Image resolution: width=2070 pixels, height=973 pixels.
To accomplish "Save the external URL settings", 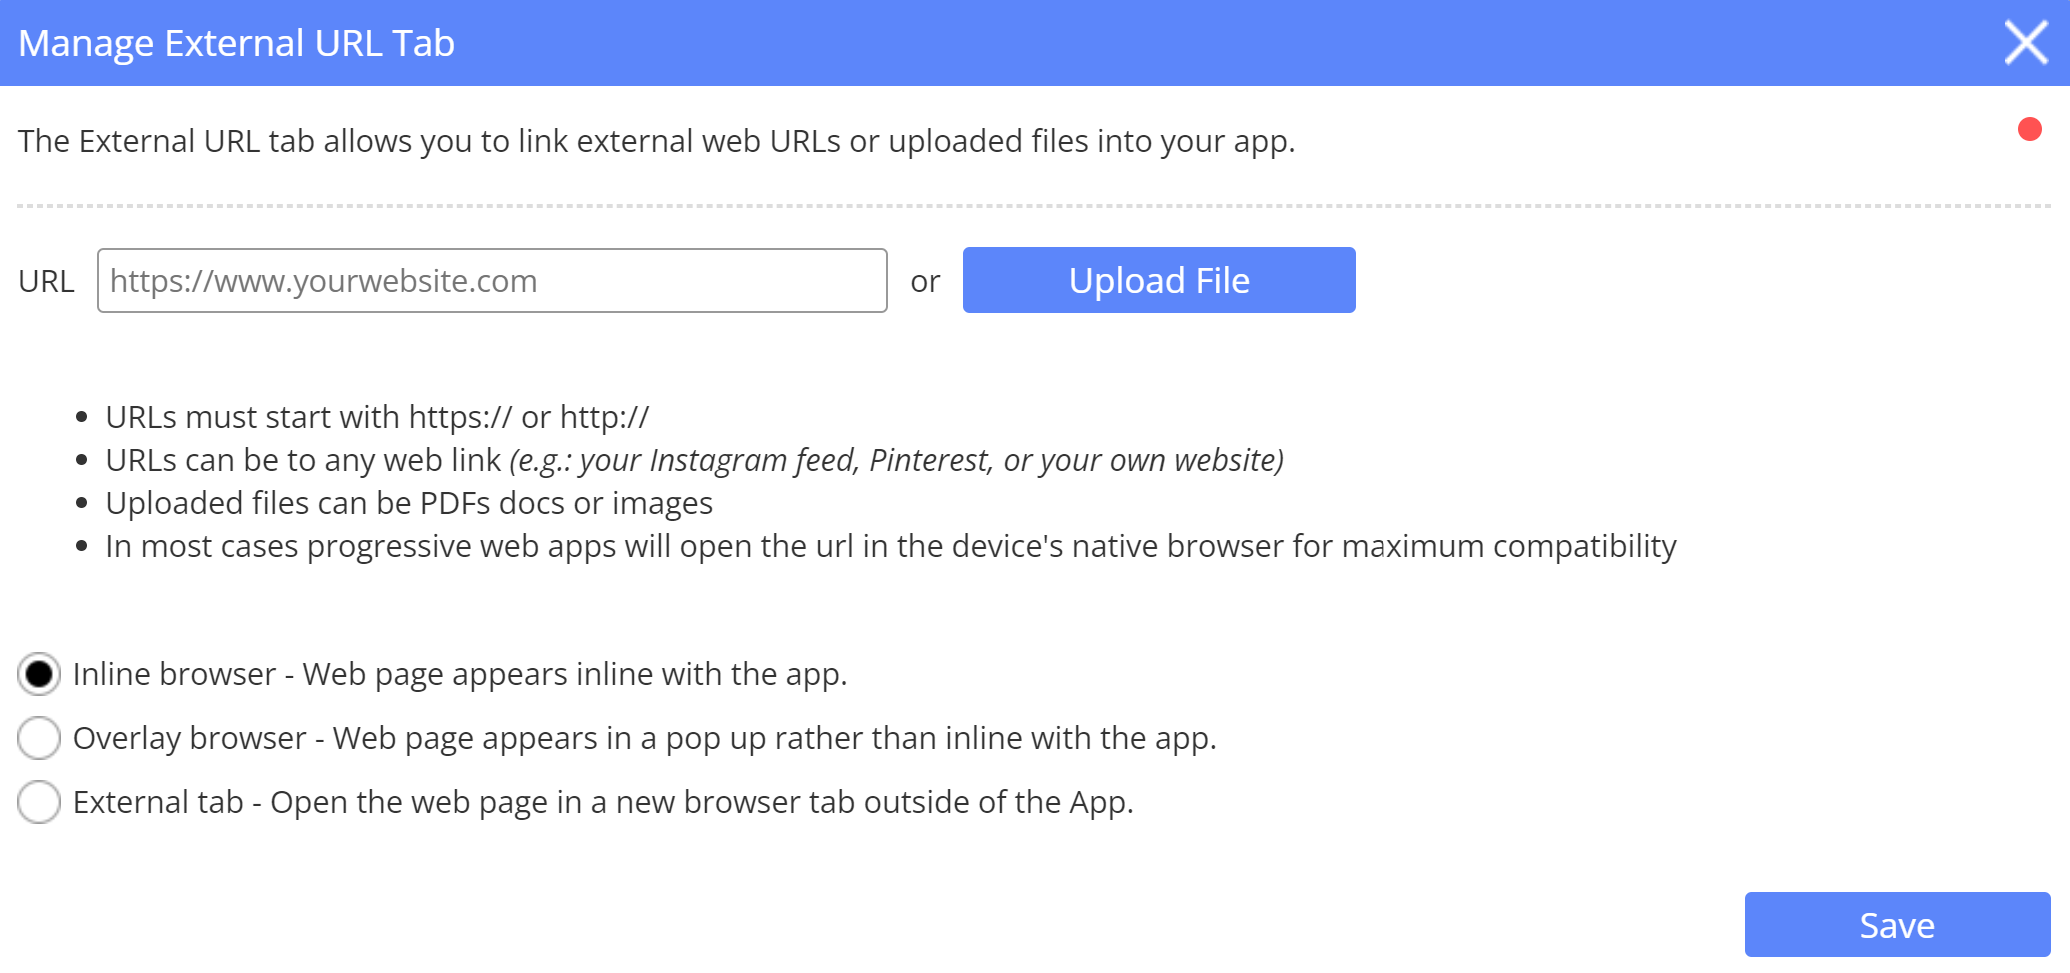I will coord(1896,925).
